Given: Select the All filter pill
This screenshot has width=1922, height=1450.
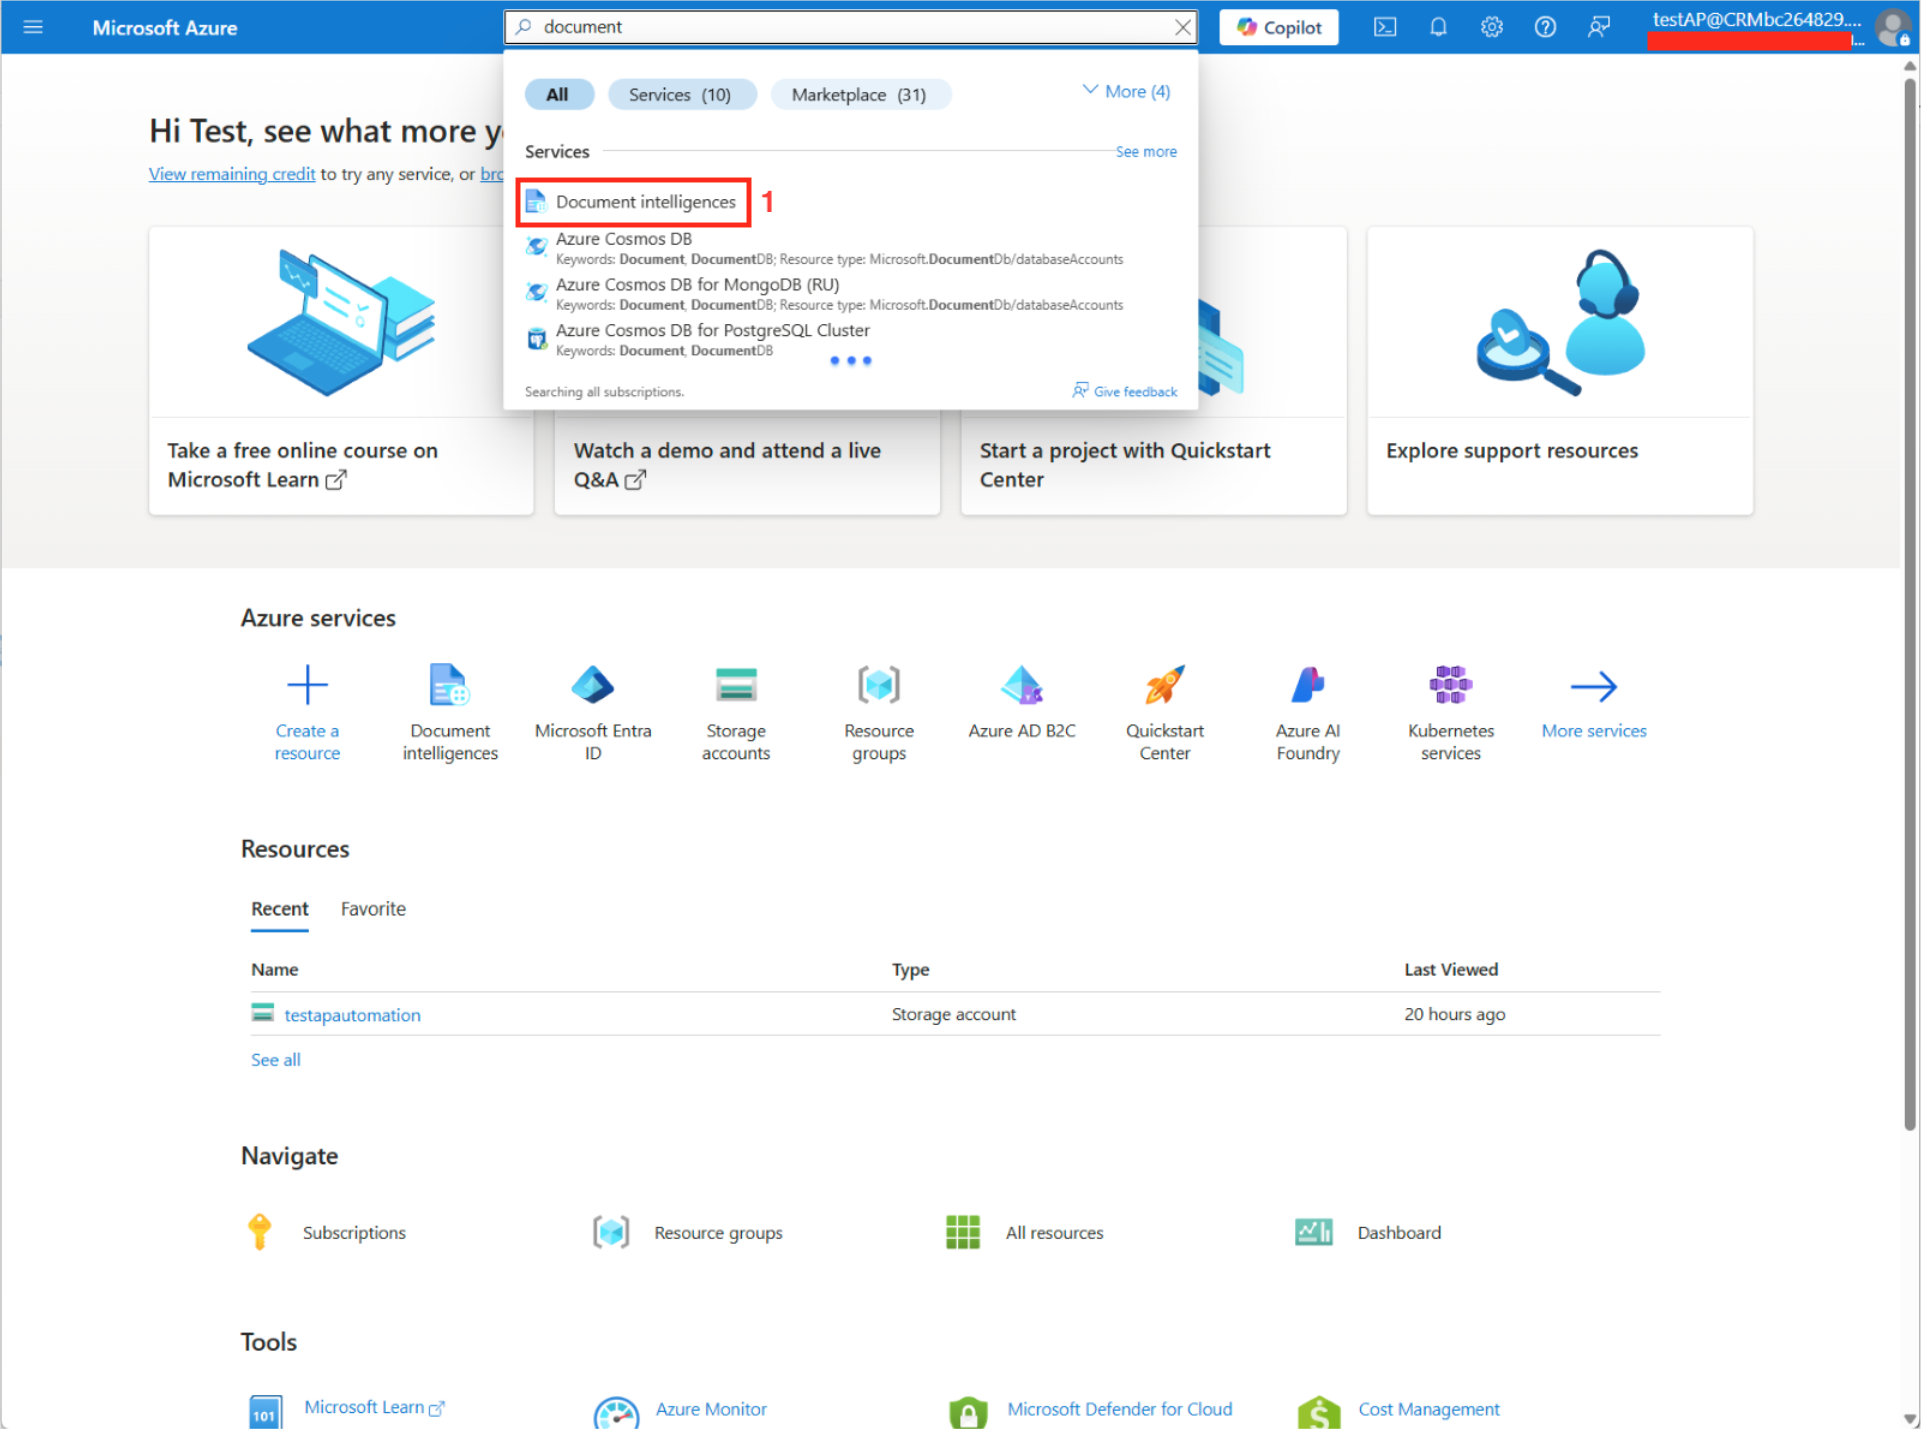Looking at the screenshot, I should coord(557,95).
